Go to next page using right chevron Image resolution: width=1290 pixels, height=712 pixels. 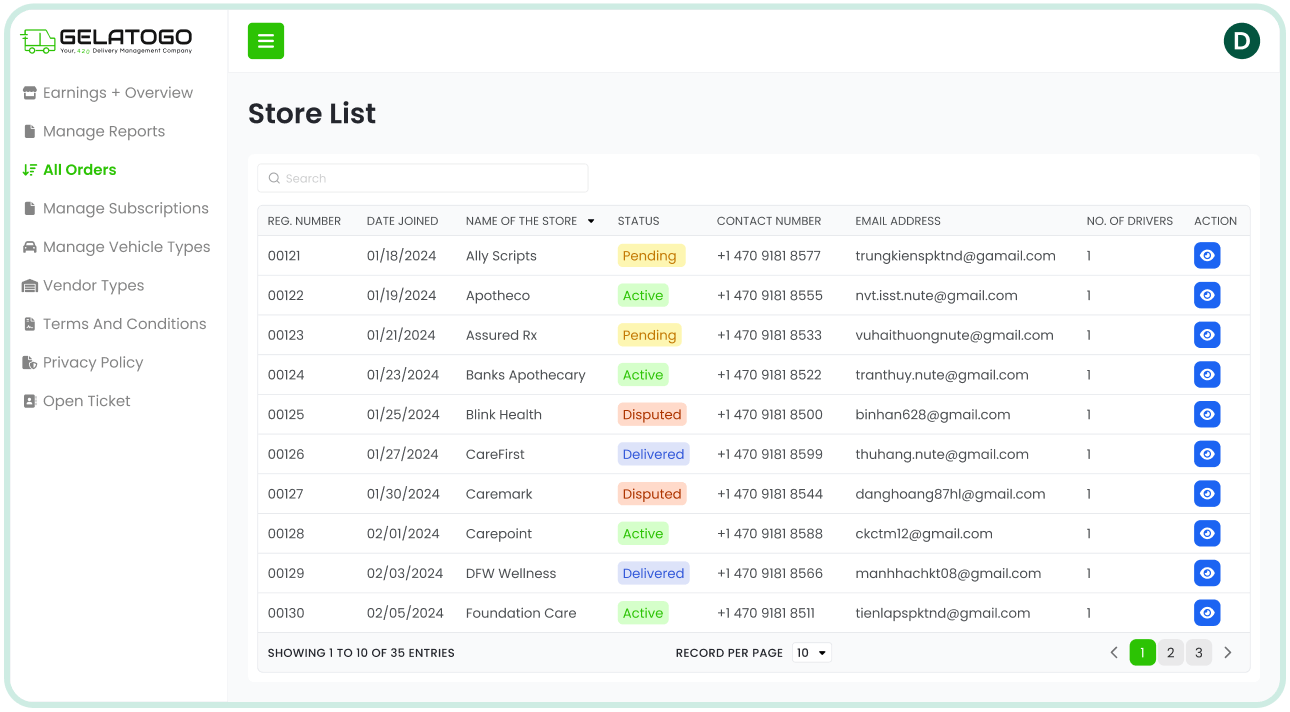(1228, 653)
